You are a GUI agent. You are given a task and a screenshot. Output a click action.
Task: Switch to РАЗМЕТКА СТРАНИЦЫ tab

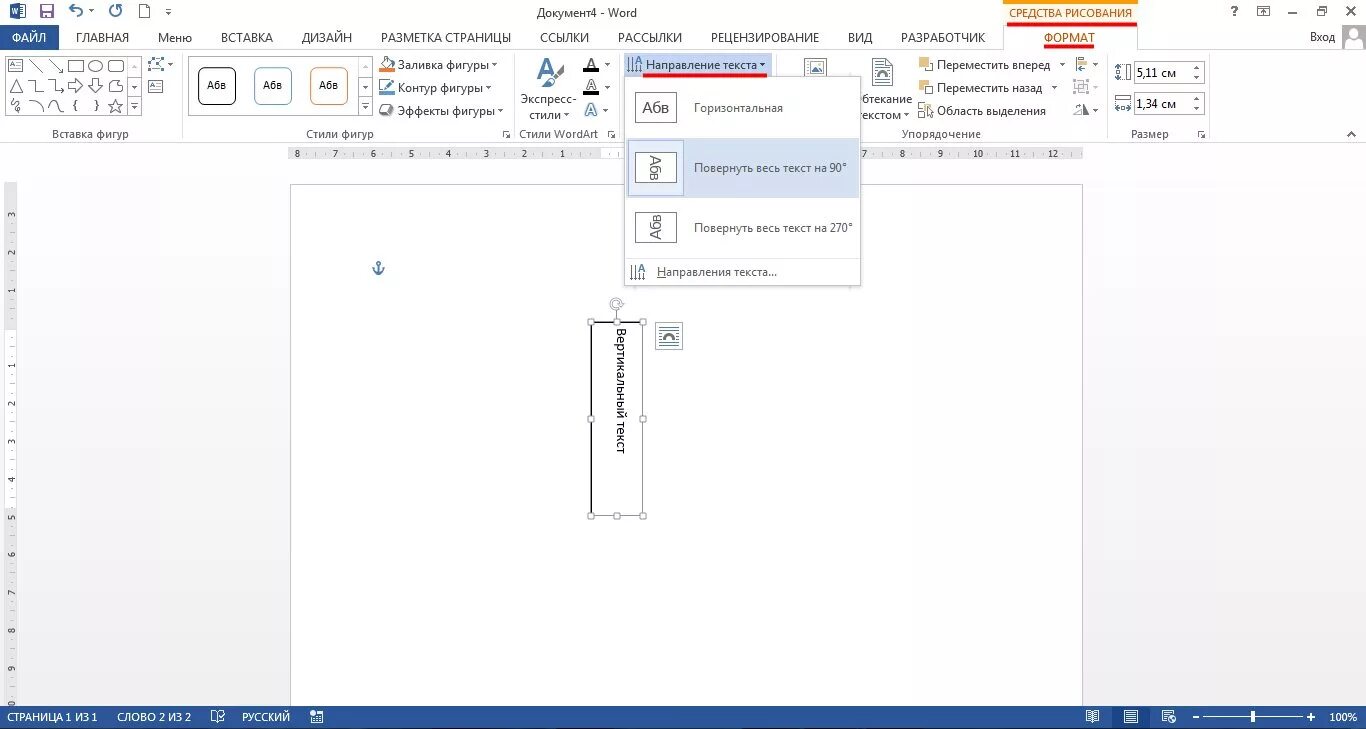coord(446,38)
